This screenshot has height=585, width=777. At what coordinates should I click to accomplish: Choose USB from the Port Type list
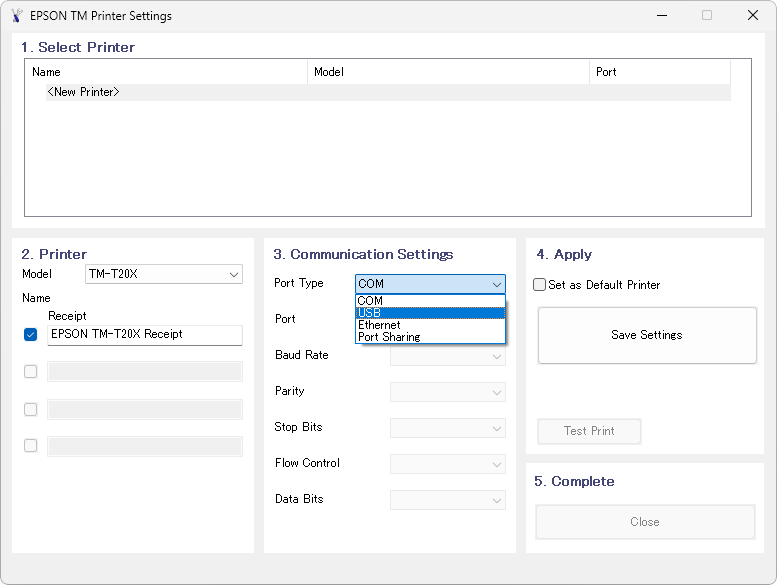click(430, 313)
